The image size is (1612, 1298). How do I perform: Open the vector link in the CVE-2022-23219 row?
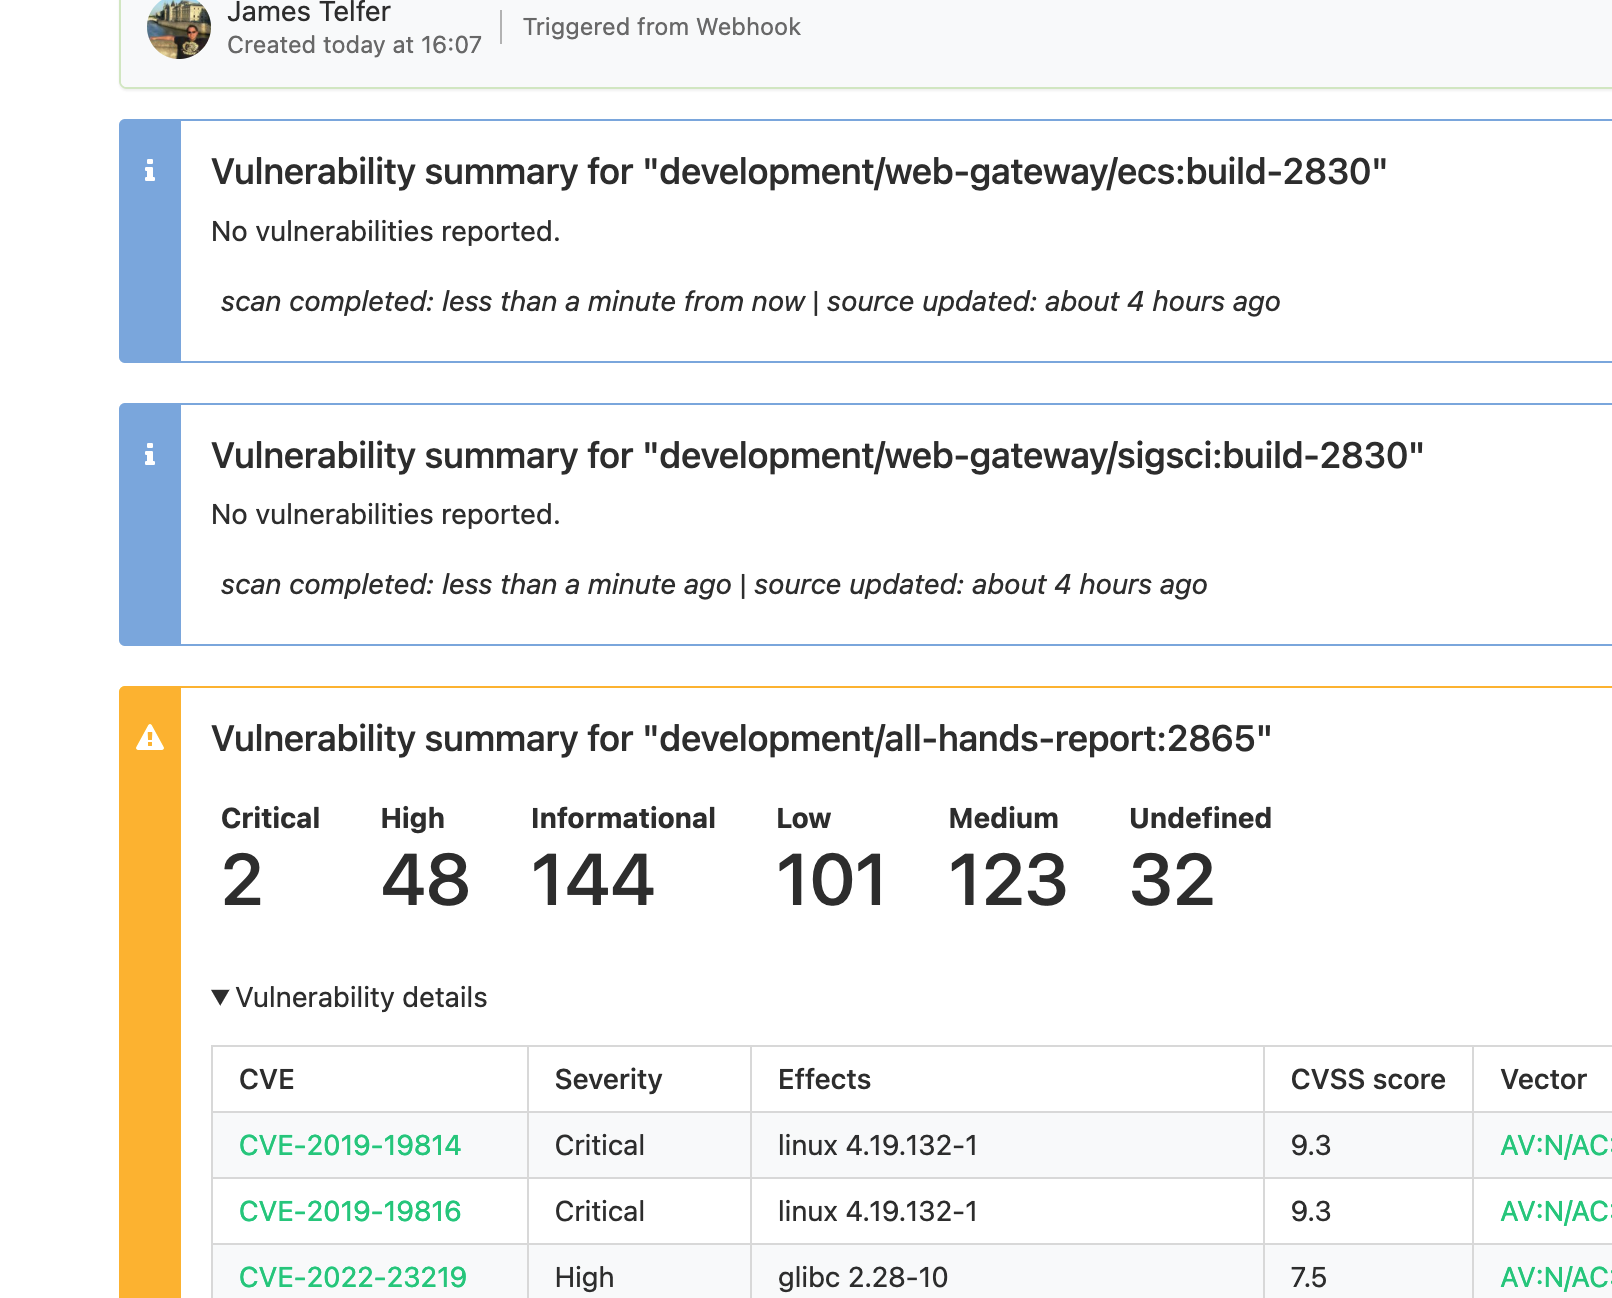[x=1556, y=1277]
